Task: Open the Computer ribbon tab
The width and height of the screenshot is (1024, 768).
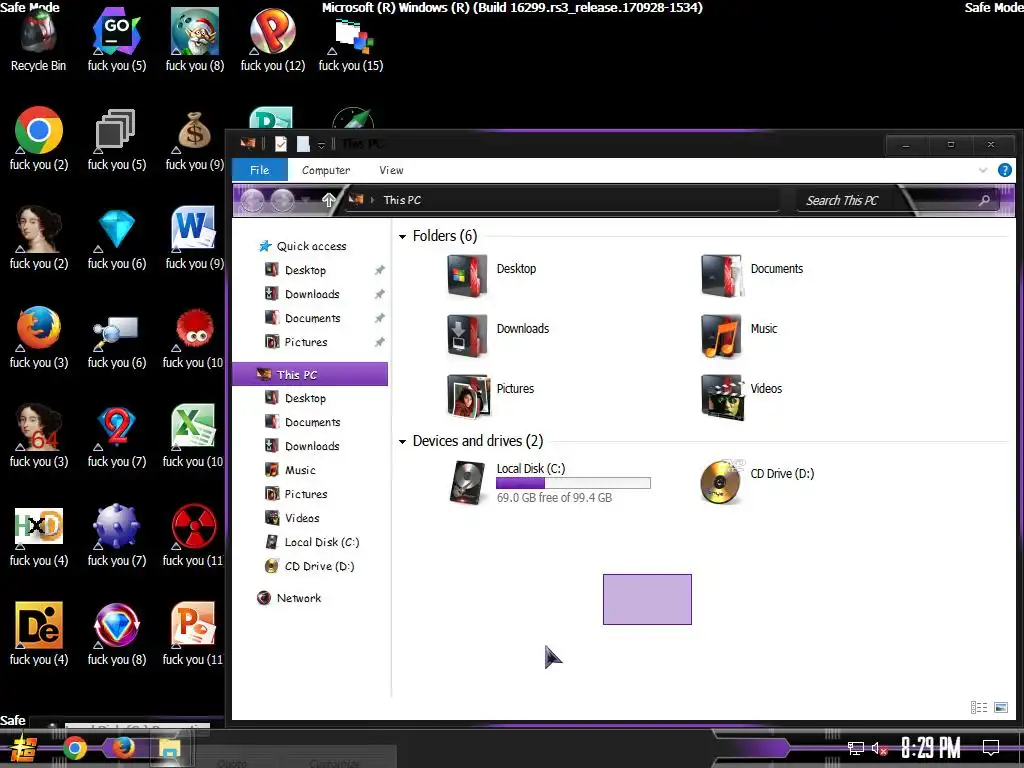Action: [x=326, y=170]
